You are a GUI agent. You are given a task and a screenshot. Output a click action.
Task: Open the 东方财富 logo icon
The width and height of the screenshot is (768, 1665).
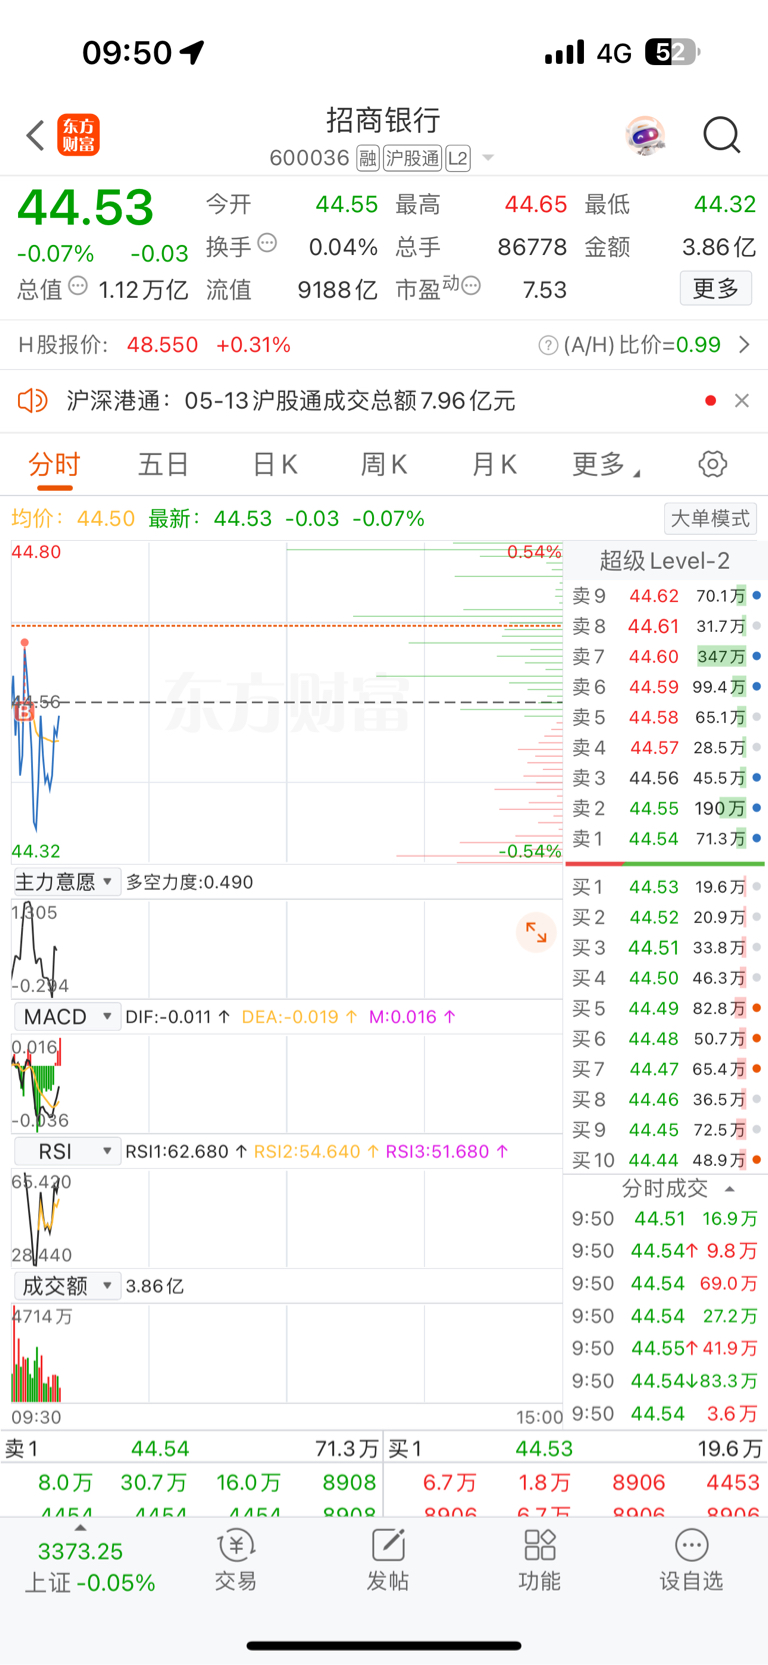click(79, 135)
